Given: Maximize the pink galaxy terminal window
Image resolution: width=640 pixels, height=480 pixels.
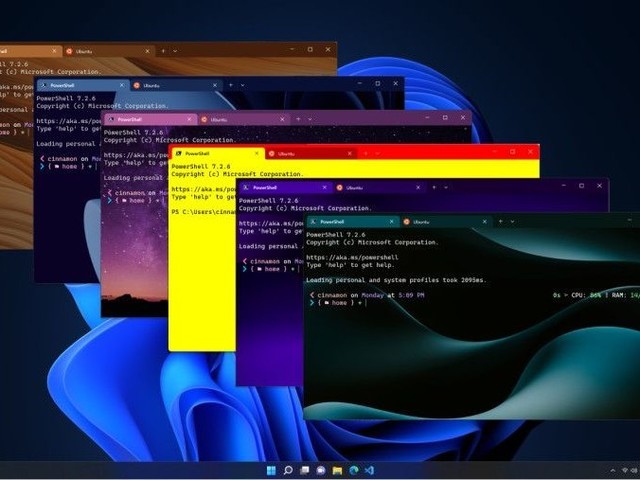Looking at the screenshot, I should coord(445,118).
